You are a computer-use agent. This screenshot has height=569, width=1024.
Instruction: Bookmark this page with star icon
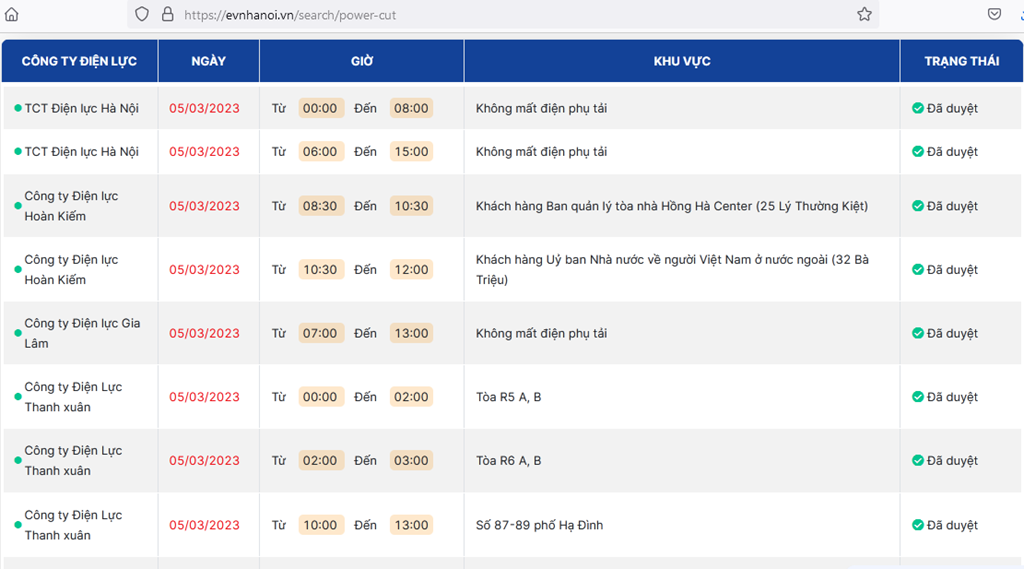(864, 14)
